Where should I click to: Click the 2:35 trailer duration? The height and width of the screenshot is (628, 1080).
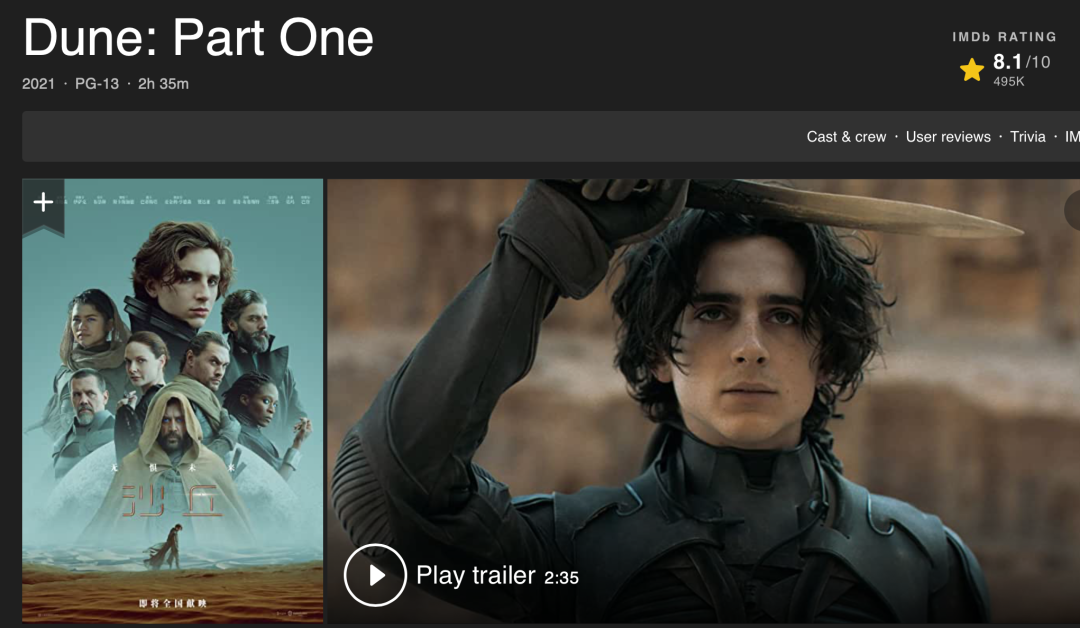coord(561,578)
